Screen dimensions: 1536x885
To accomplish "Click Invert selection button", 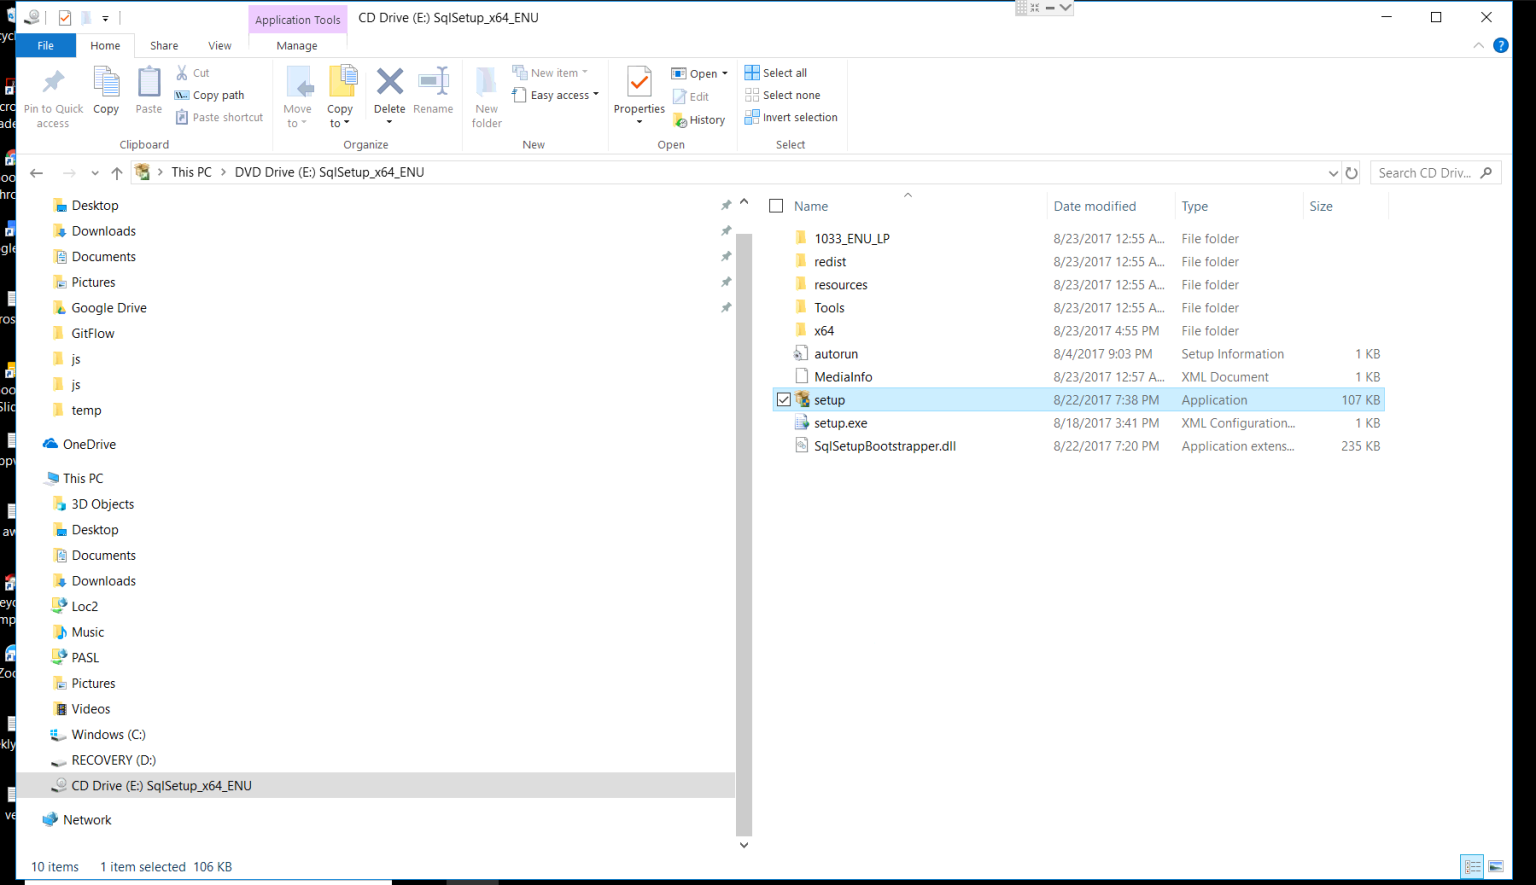I will click(791, 117).
